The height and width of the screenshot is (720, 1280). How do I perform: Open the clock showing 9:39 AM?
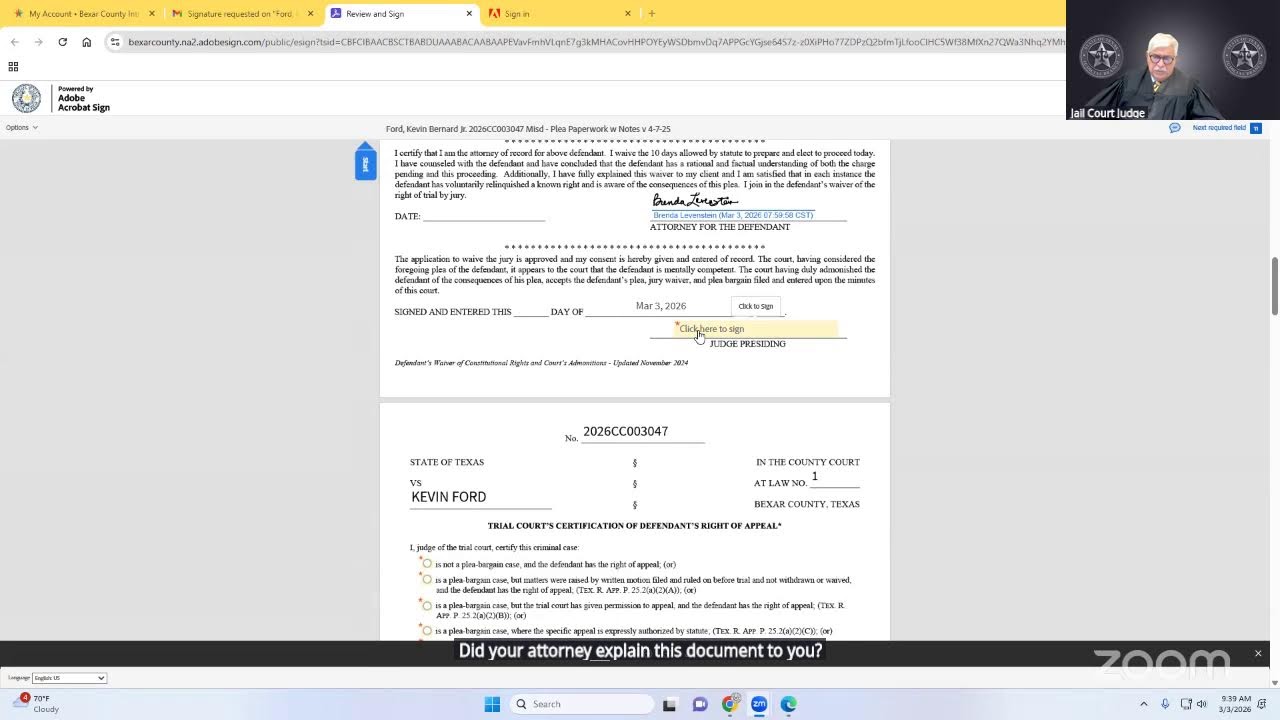pyautogui.click(x=1235, y=704)
